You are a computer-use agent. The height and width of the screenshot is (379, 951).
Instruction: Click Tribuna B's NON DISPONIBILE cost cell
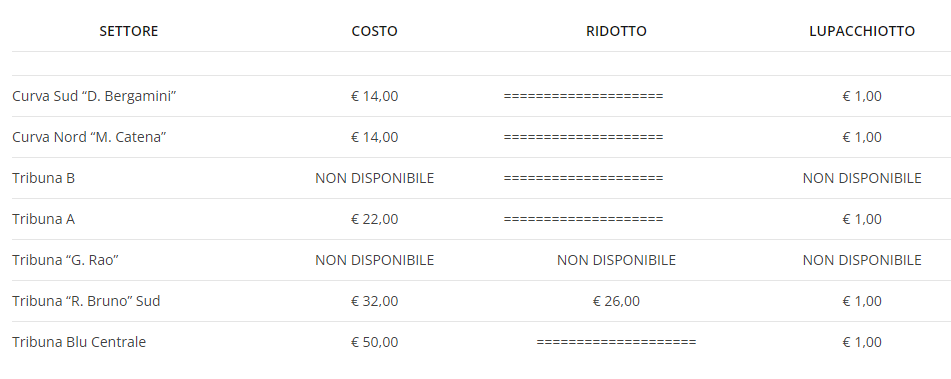point(374,178)
